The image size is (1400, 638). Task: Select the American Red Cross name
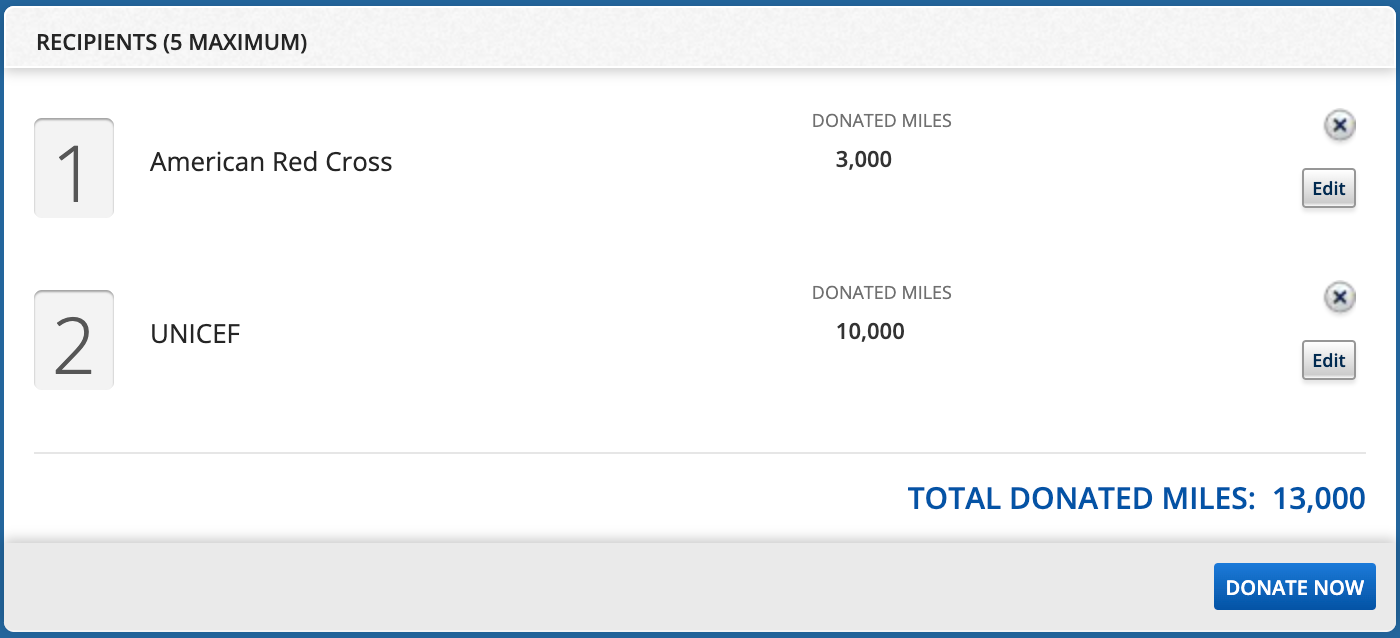(x=271, y=162)
